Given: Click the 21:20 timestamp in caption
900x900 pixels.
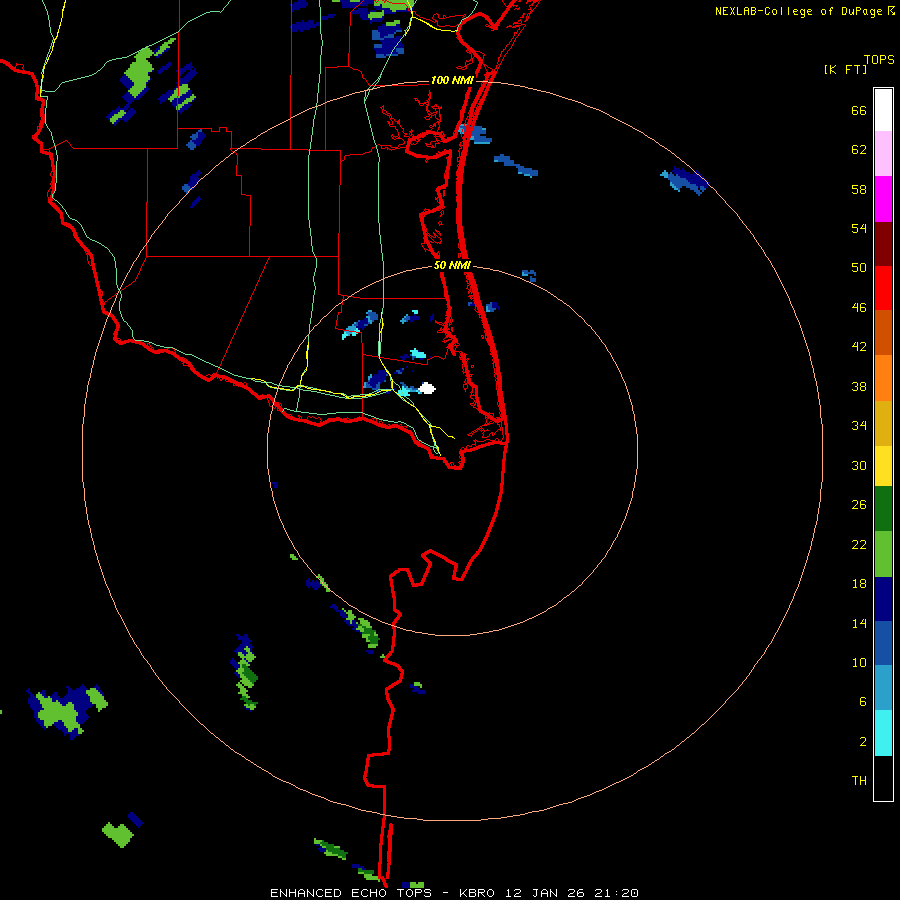Looking at the screenshot, I should pos(616,893).
